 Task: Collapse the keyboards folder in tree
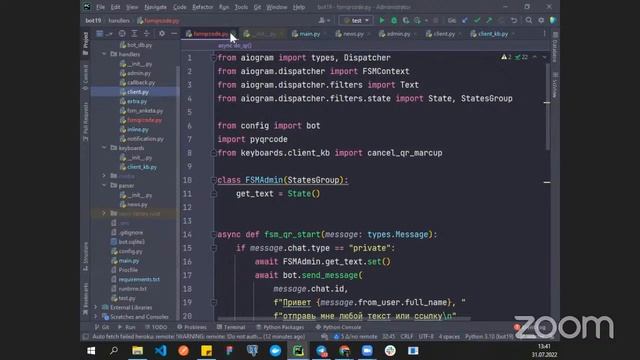(104, 148)
